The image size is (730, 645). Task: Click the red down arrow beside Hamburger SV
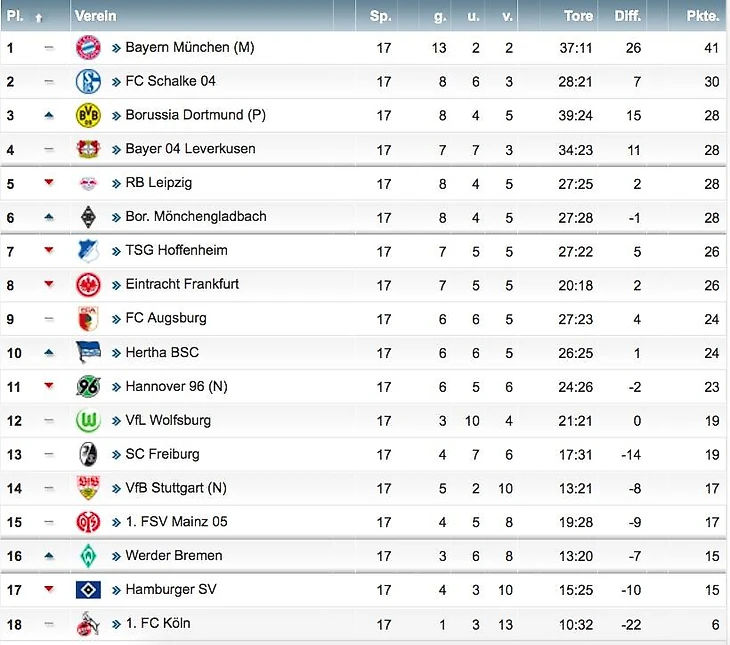pos(48,589)
